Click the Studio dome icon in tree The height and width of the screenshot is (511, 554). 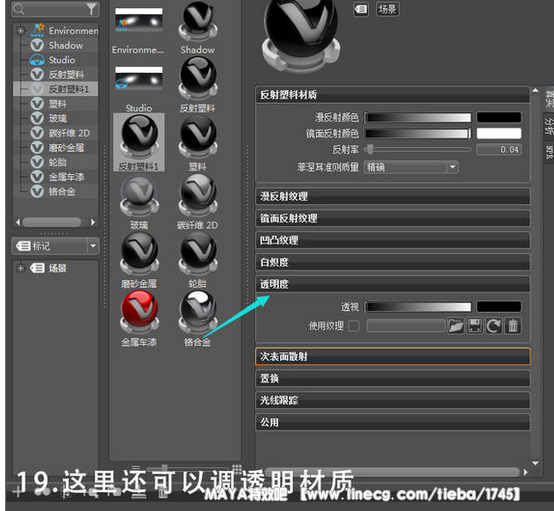click(37, 60)
